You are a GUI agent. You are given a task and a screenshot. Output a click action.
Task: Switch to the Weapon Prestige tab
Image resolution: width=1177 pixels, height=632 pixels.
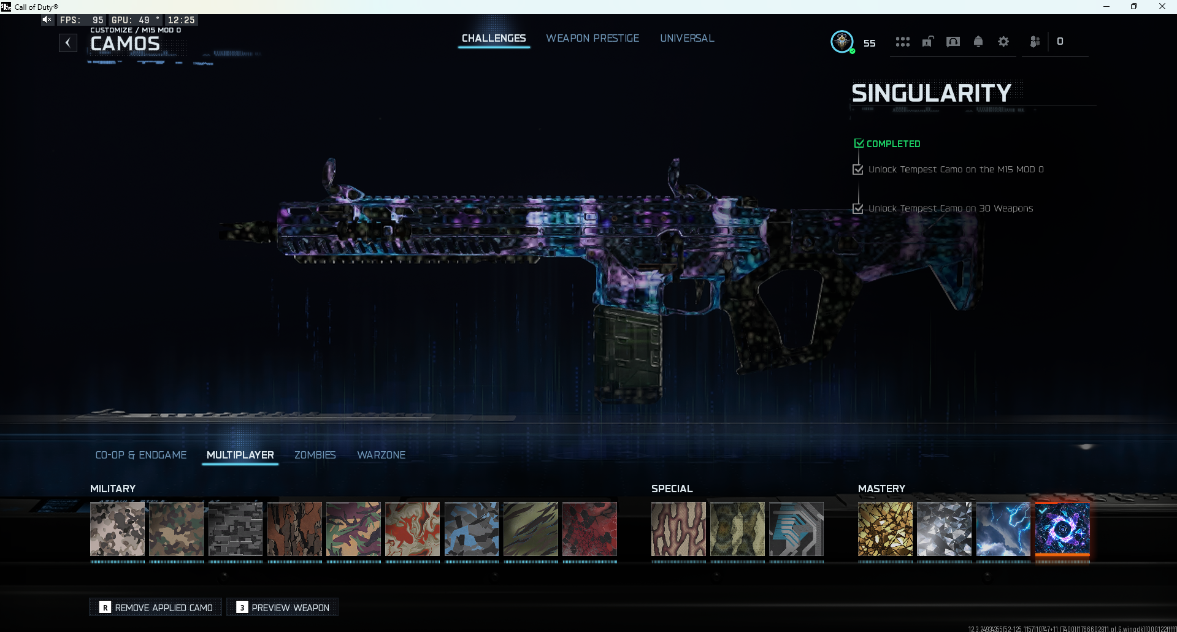(x=592, y=38)
